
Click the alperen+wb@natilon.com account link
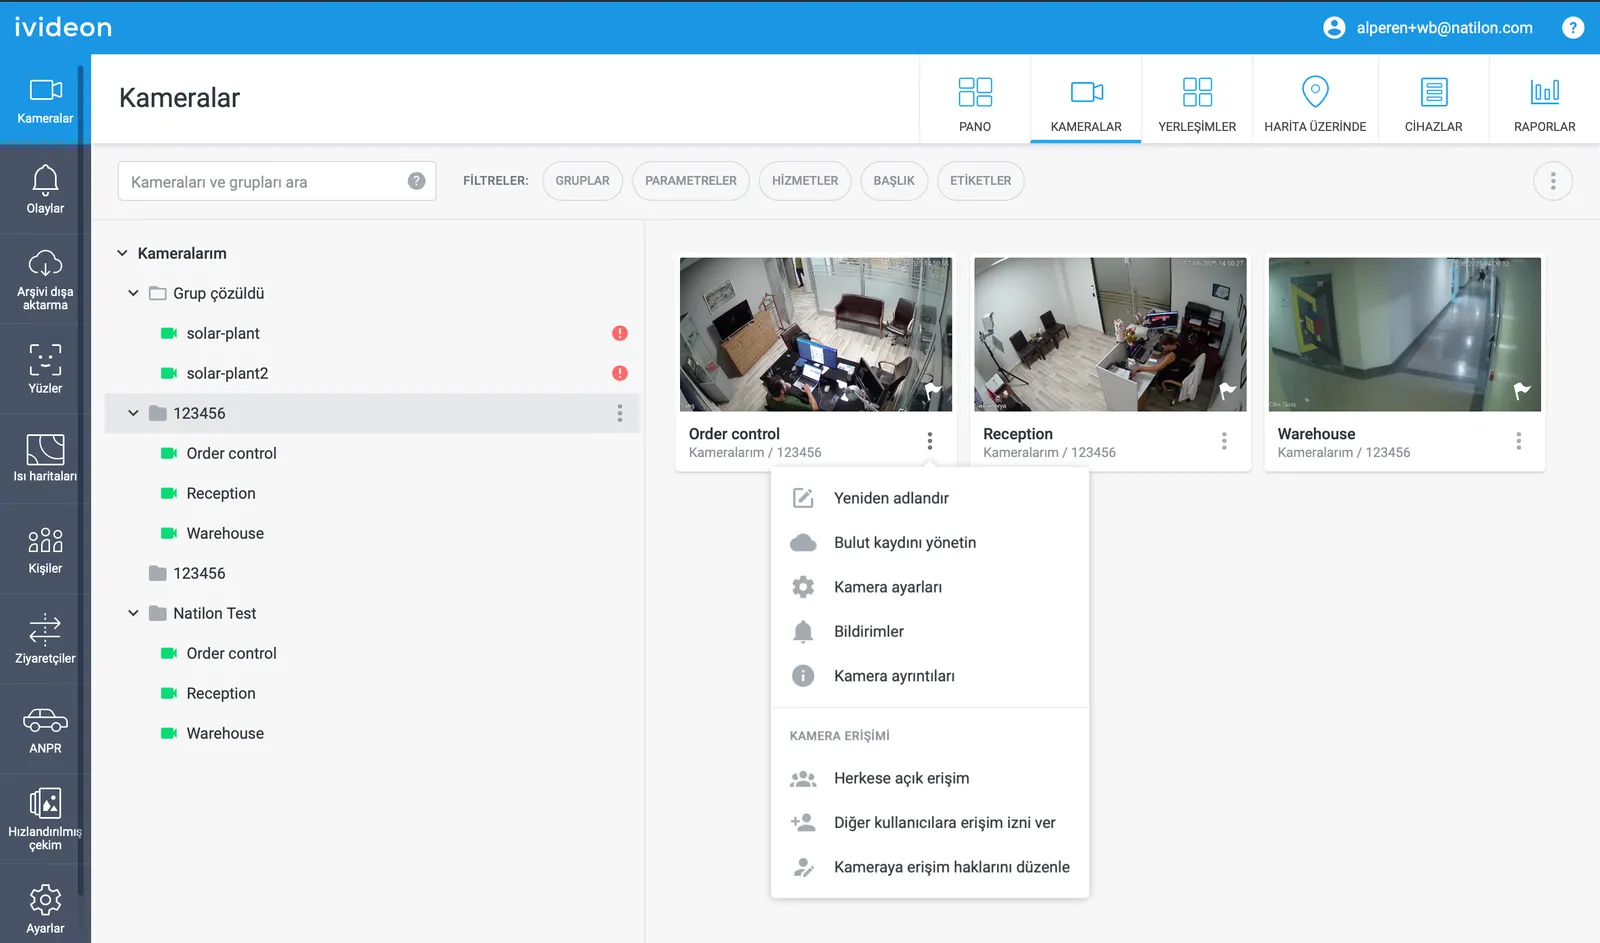(1443, 28)
